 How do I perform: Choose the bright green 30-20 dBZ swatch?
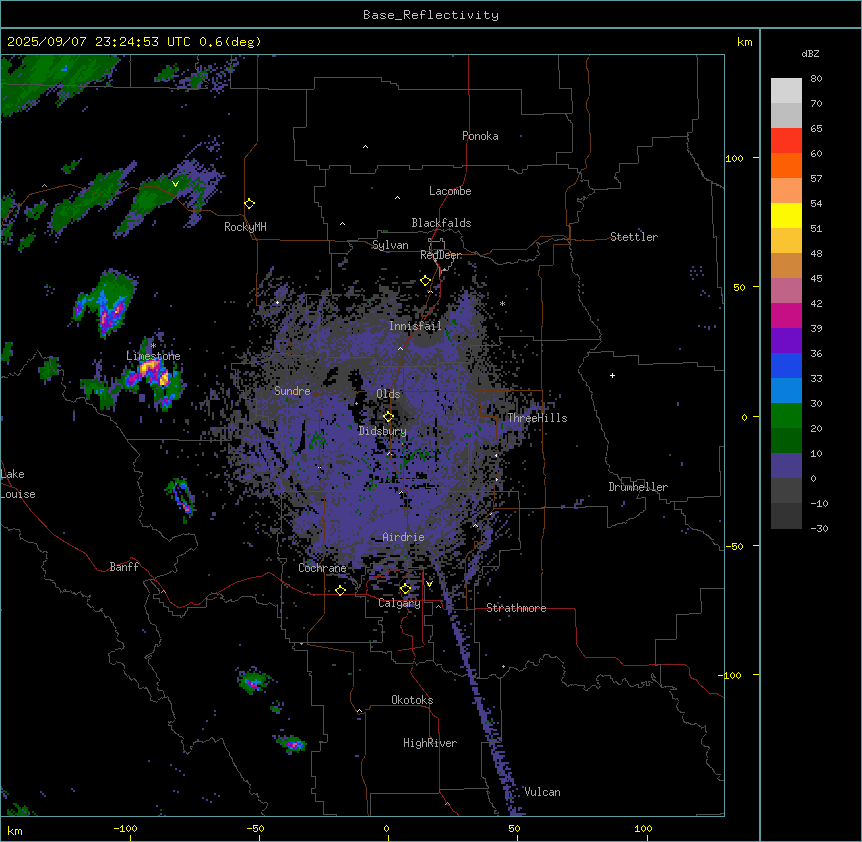click(x=786, y=416)
